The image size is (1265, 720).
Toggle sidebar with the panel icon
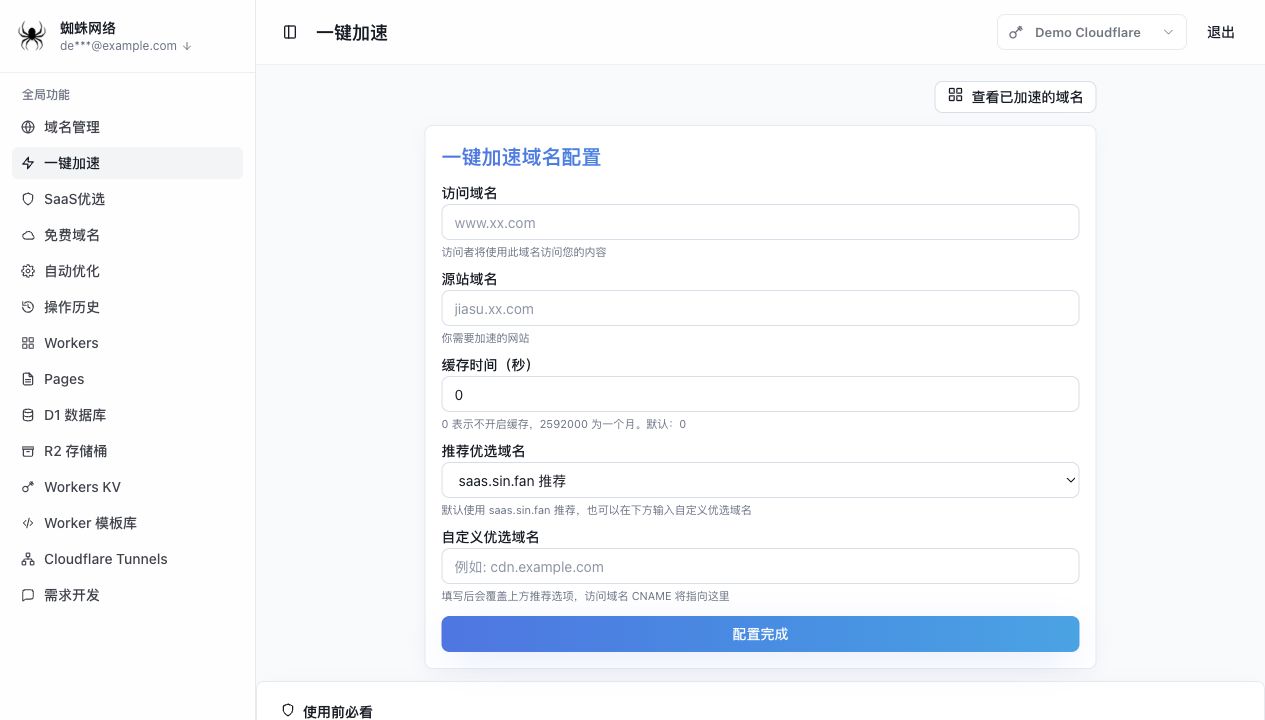coord(290,32)
